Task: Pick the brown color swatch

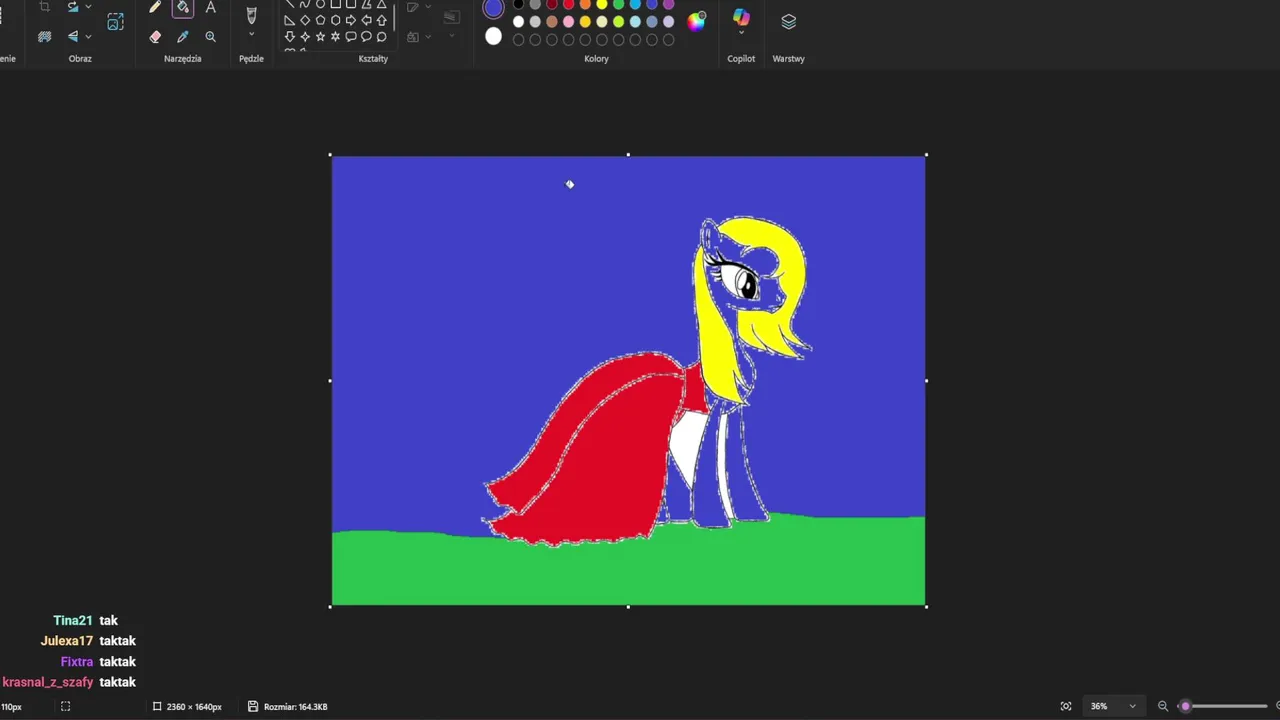Action: (552, 21)
